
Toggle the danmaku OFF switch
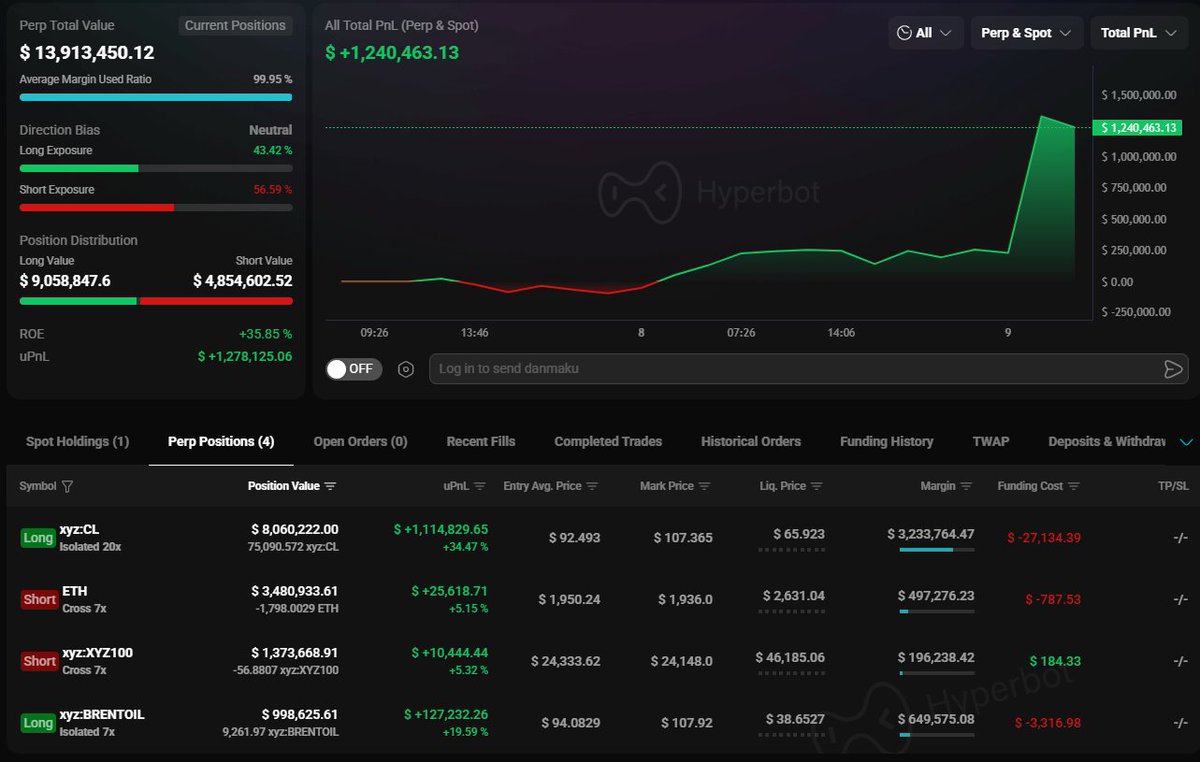click(354, 369)
